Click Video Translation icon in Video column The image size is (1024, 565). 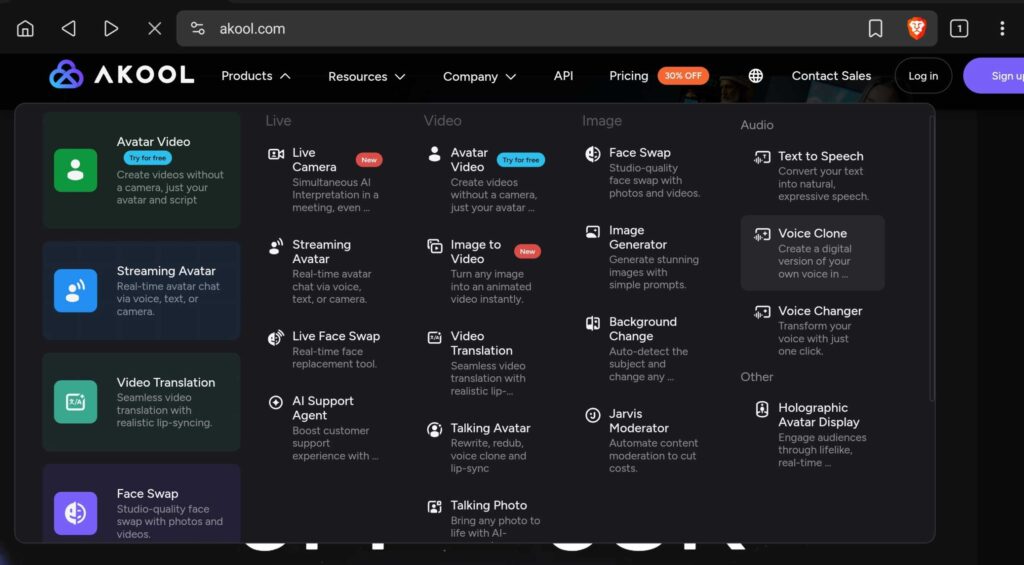coord(434,338)
